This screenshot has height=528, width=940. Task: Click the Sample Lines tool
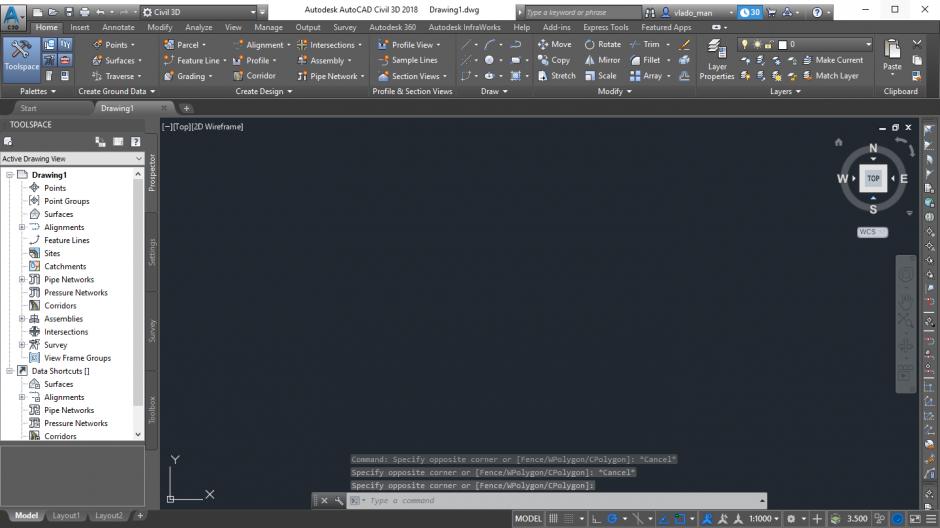click(408, 61)
